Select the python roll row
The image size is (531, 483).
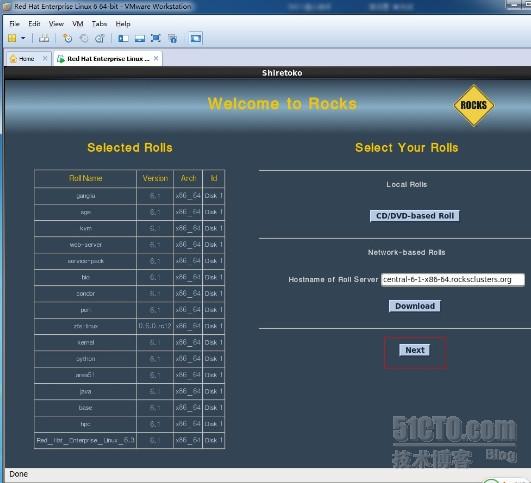[x=129, y=359]
